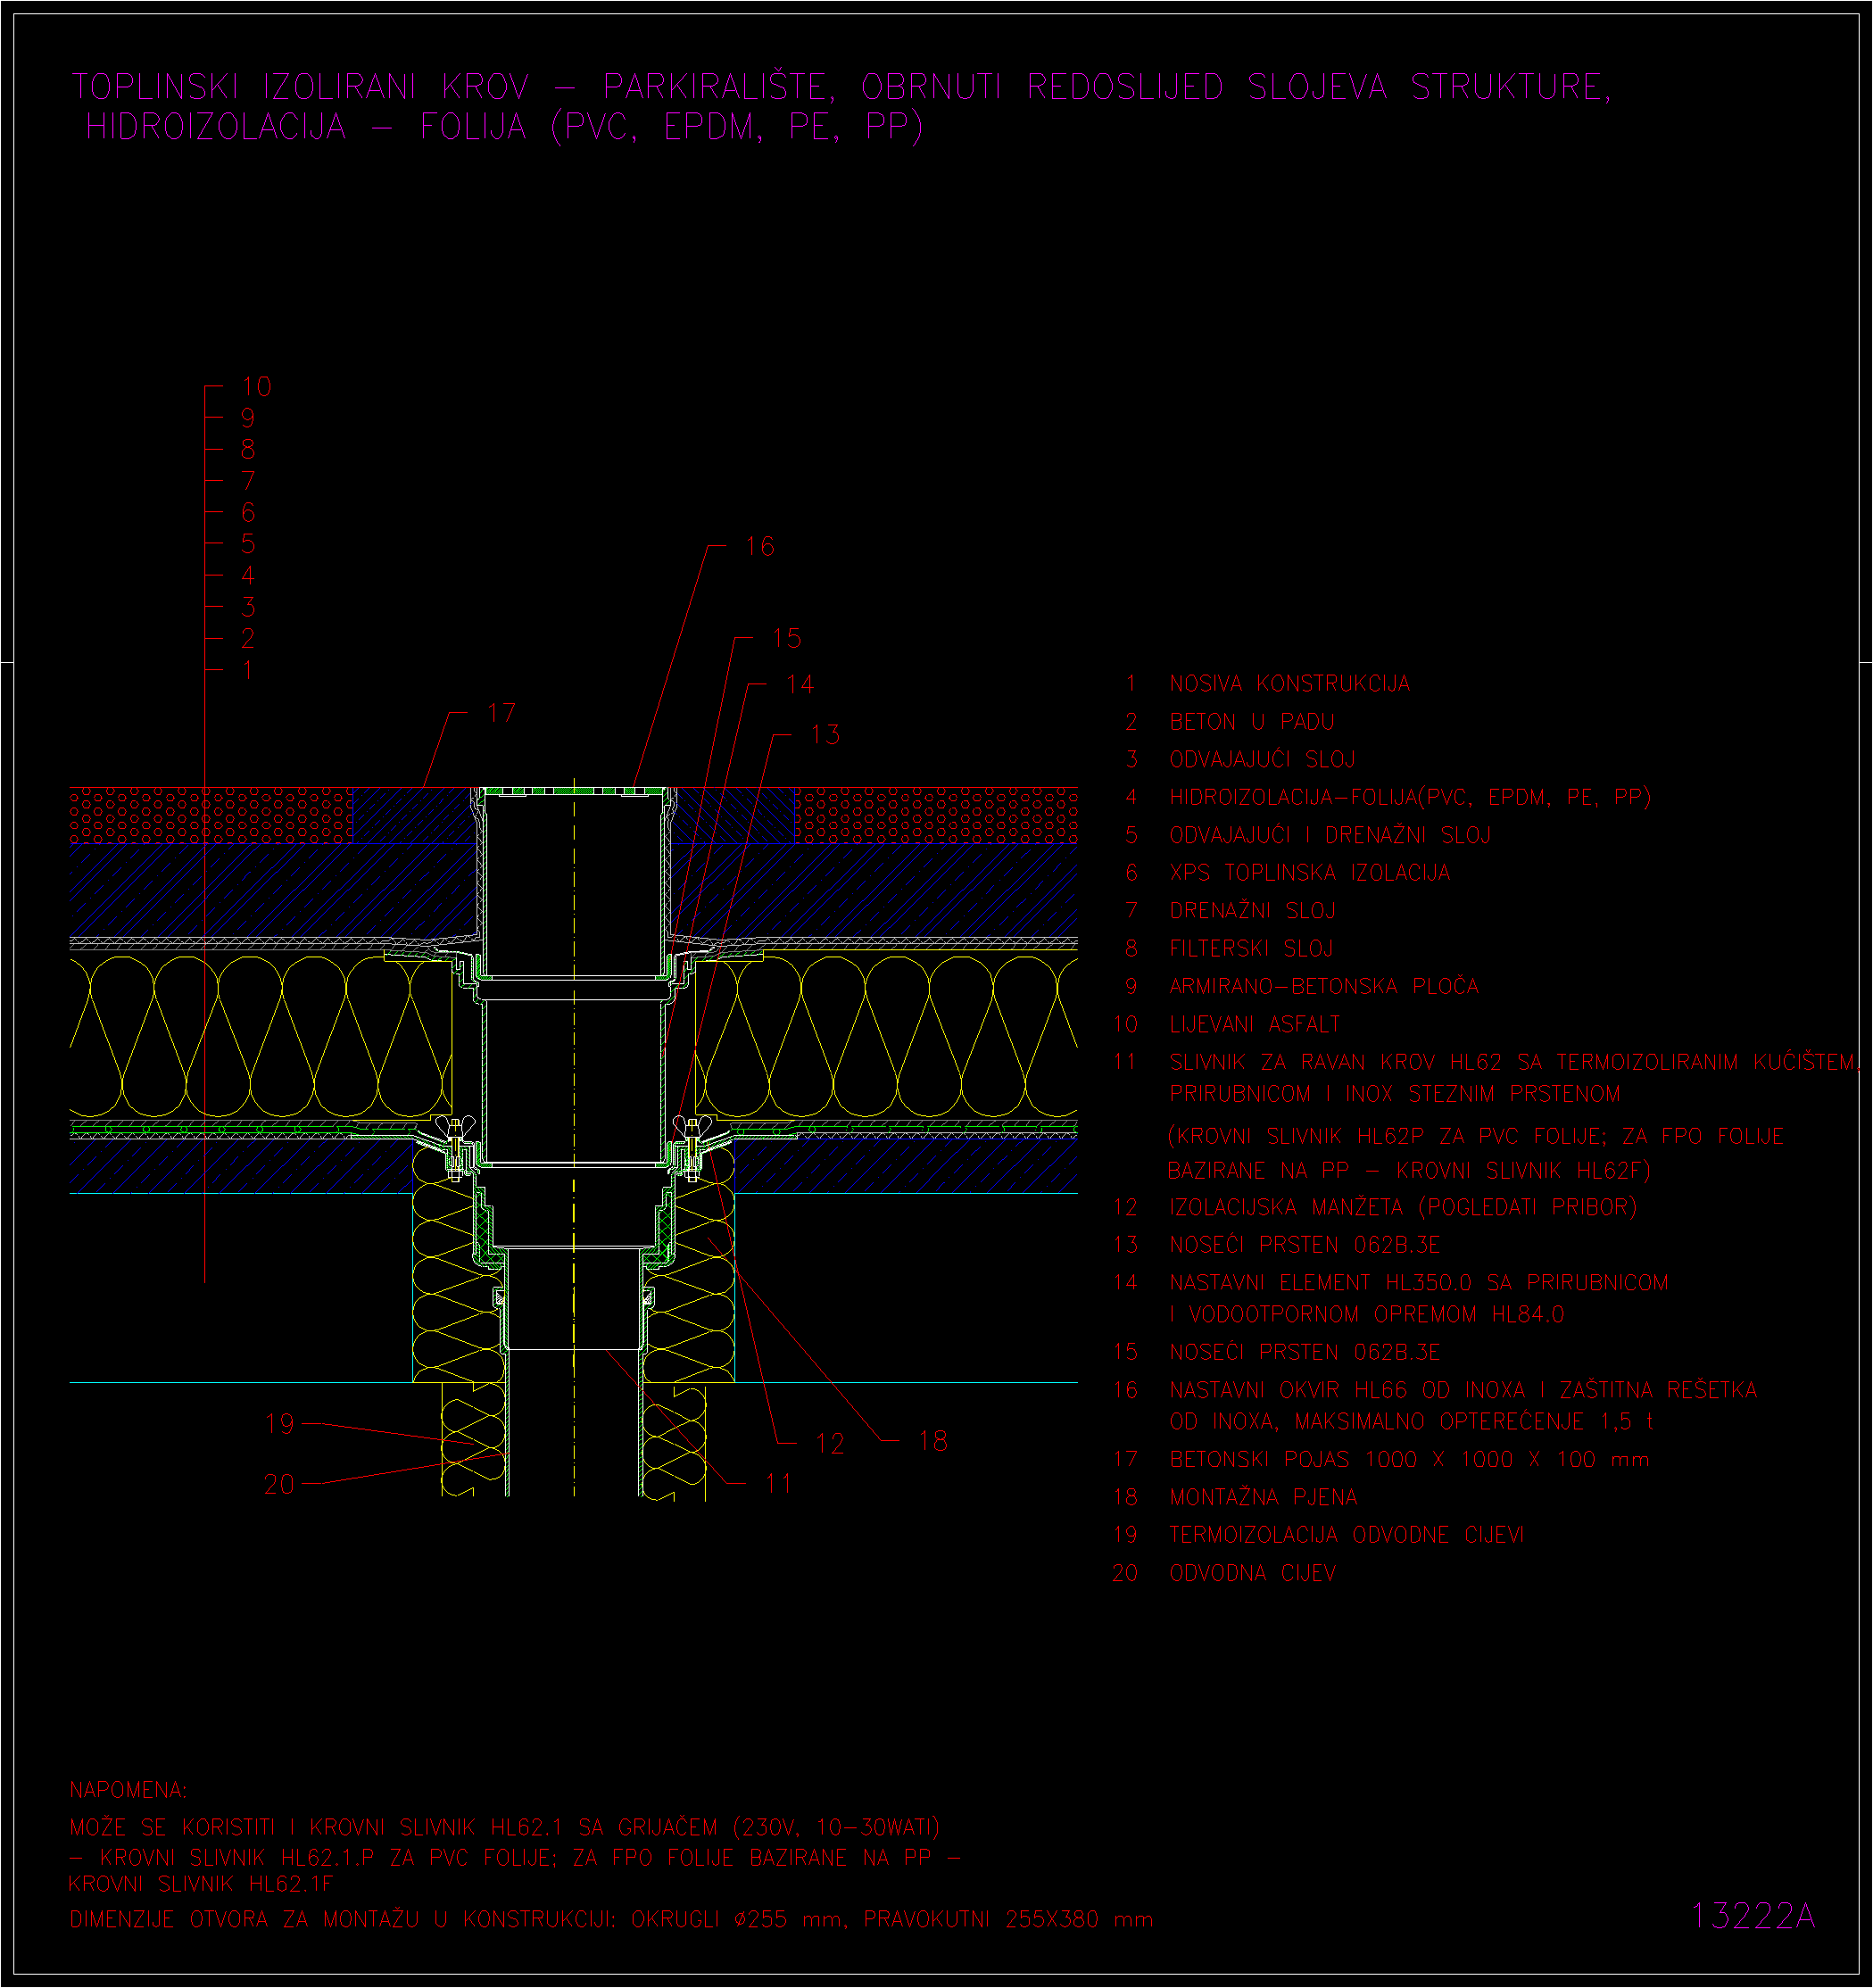
Task: Select 'IZOLACIJSKA MANŽETA (POGLEDATI PRIBOR)' text
Action: [1403, 1208]
